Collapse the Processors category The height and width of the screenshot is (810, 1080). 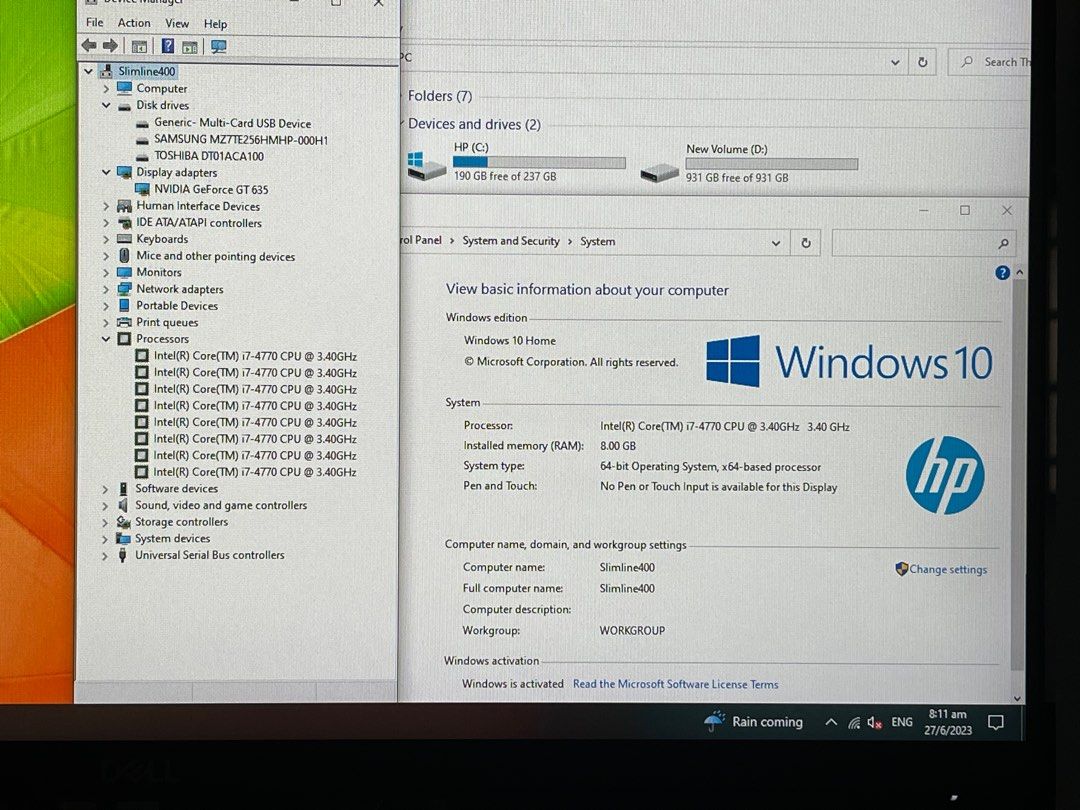pyautogui.click(x=106, y=338)
